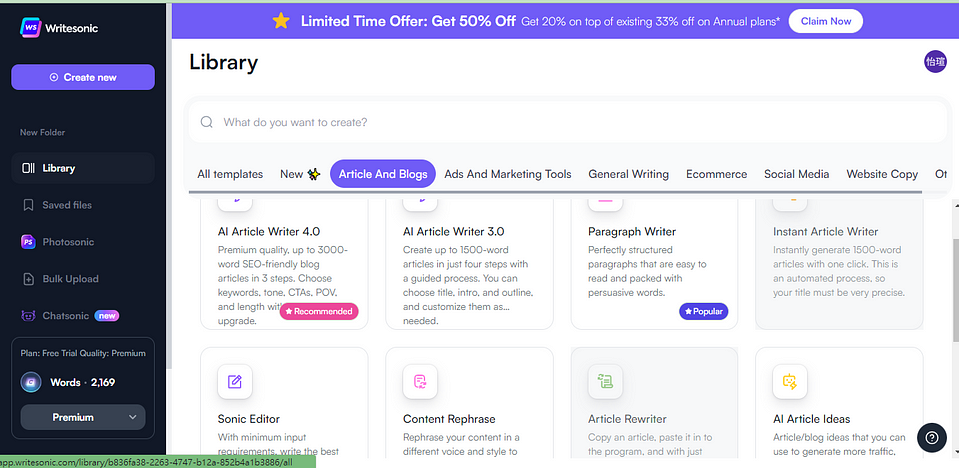The width and height of the screenshot is (959, 468).
Task: Select the Social Media tab
Action: tap(796, 174)
